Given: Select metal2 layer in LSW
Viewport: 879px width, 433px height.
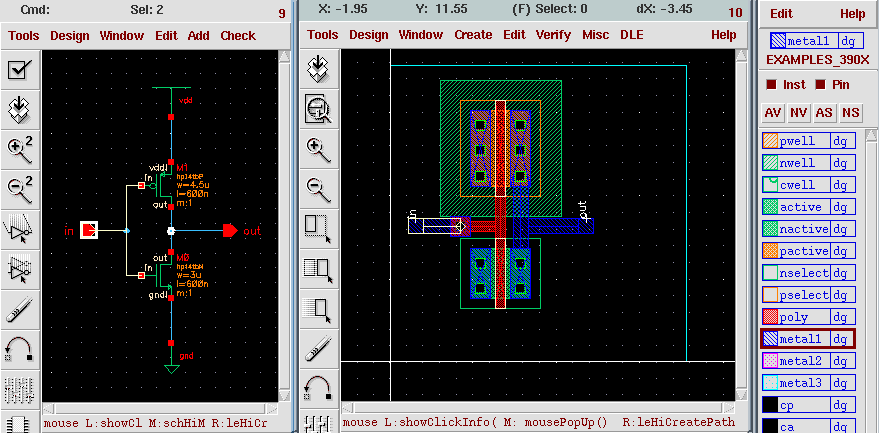Looking at the screenshot, I should (x=808, y=361).
